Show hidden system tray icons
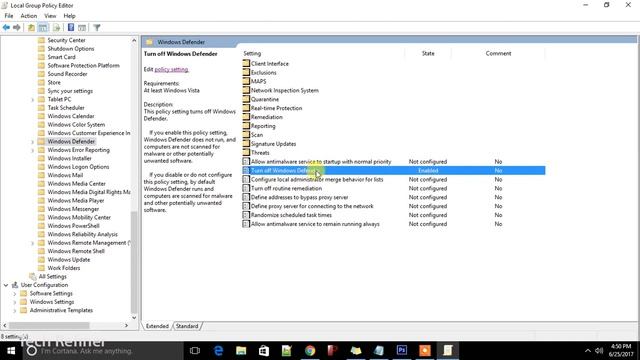640x360 pixels. pos(587,351)
